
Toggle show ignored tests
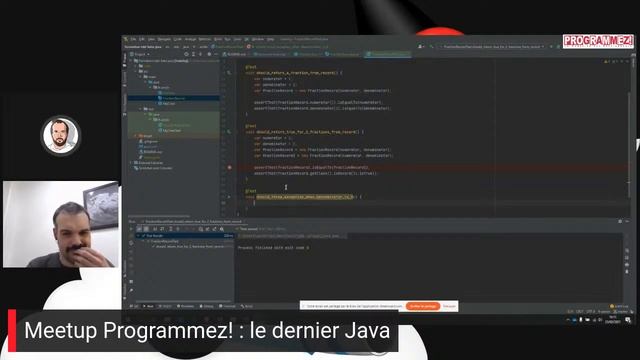146,229
